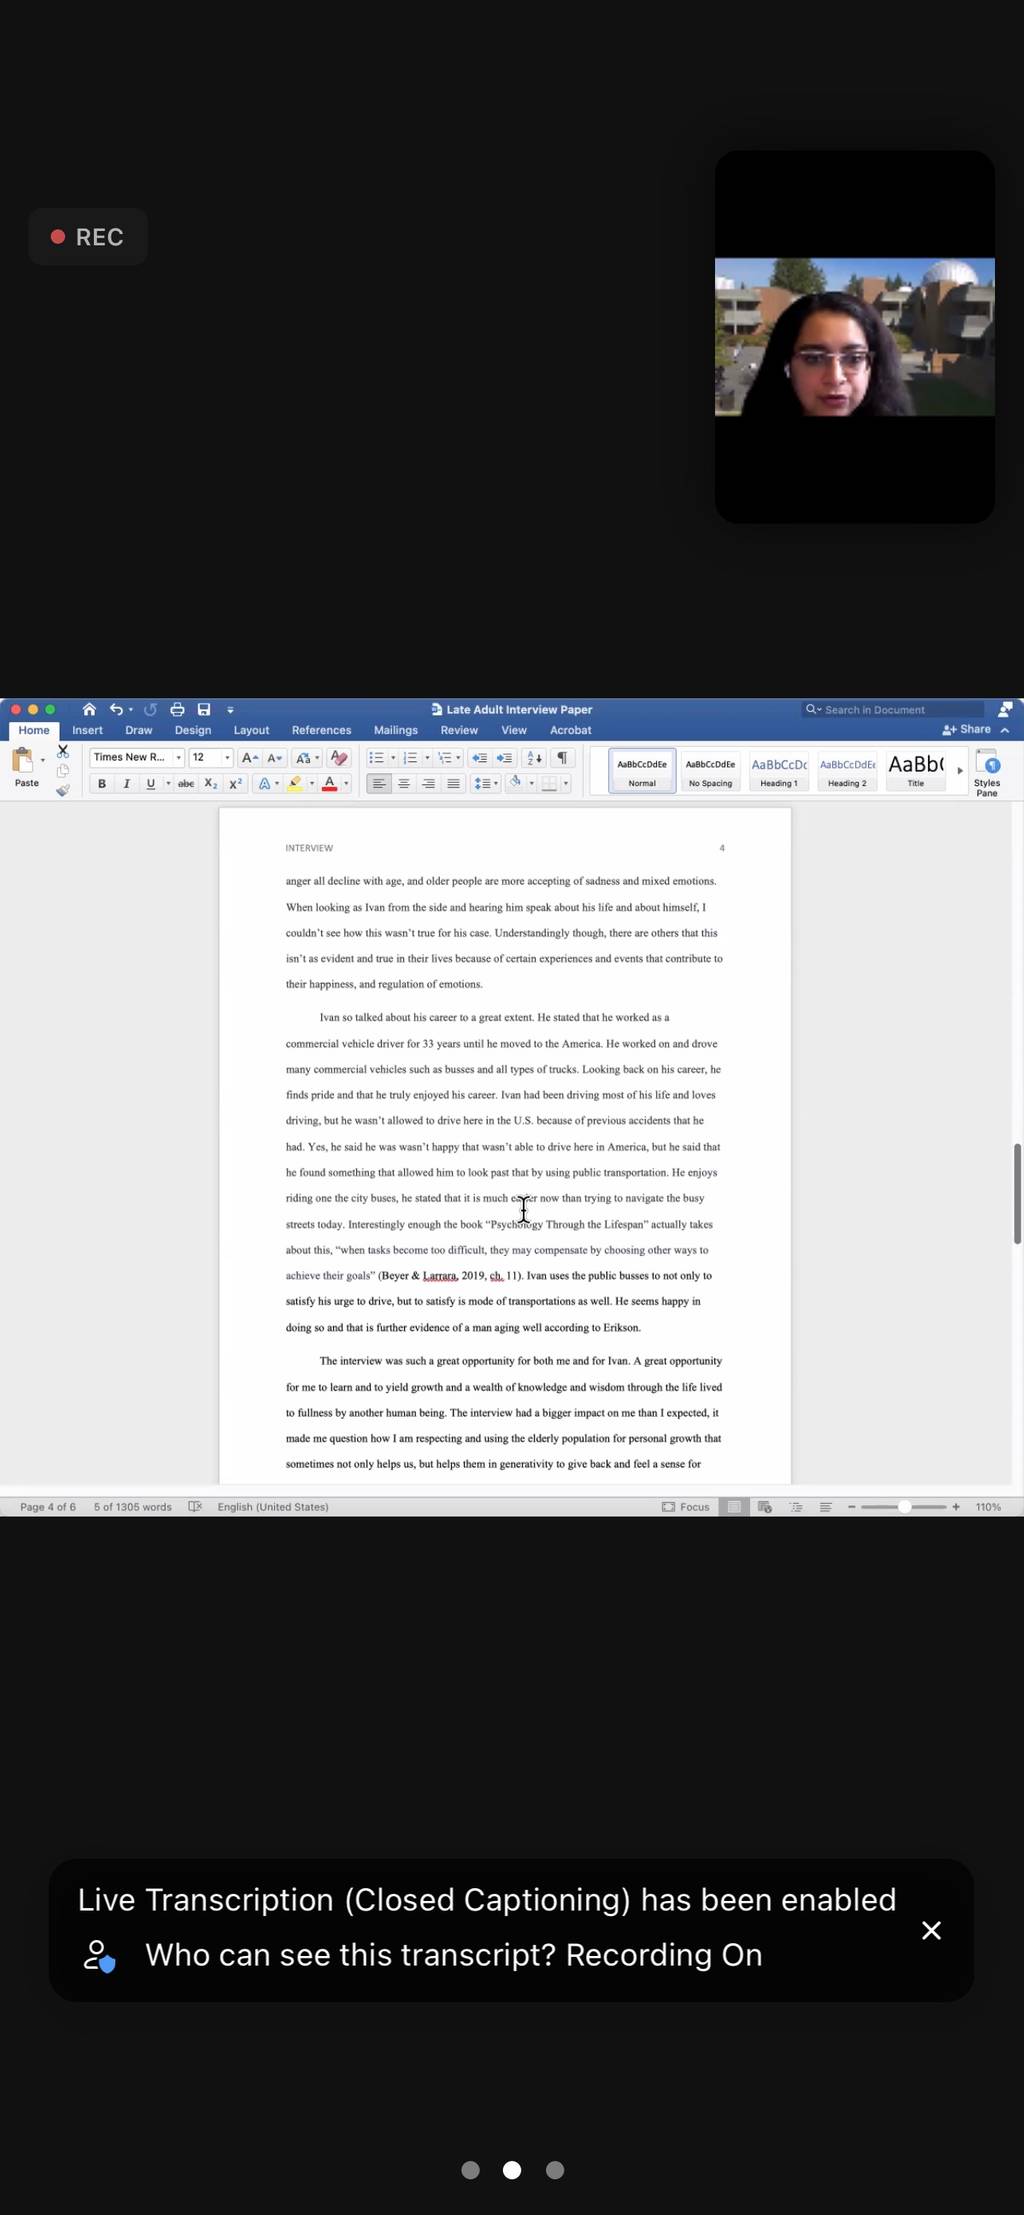Click the Sort A-Z icon
1024x2215 pixels.
click(x=534, y=758)
